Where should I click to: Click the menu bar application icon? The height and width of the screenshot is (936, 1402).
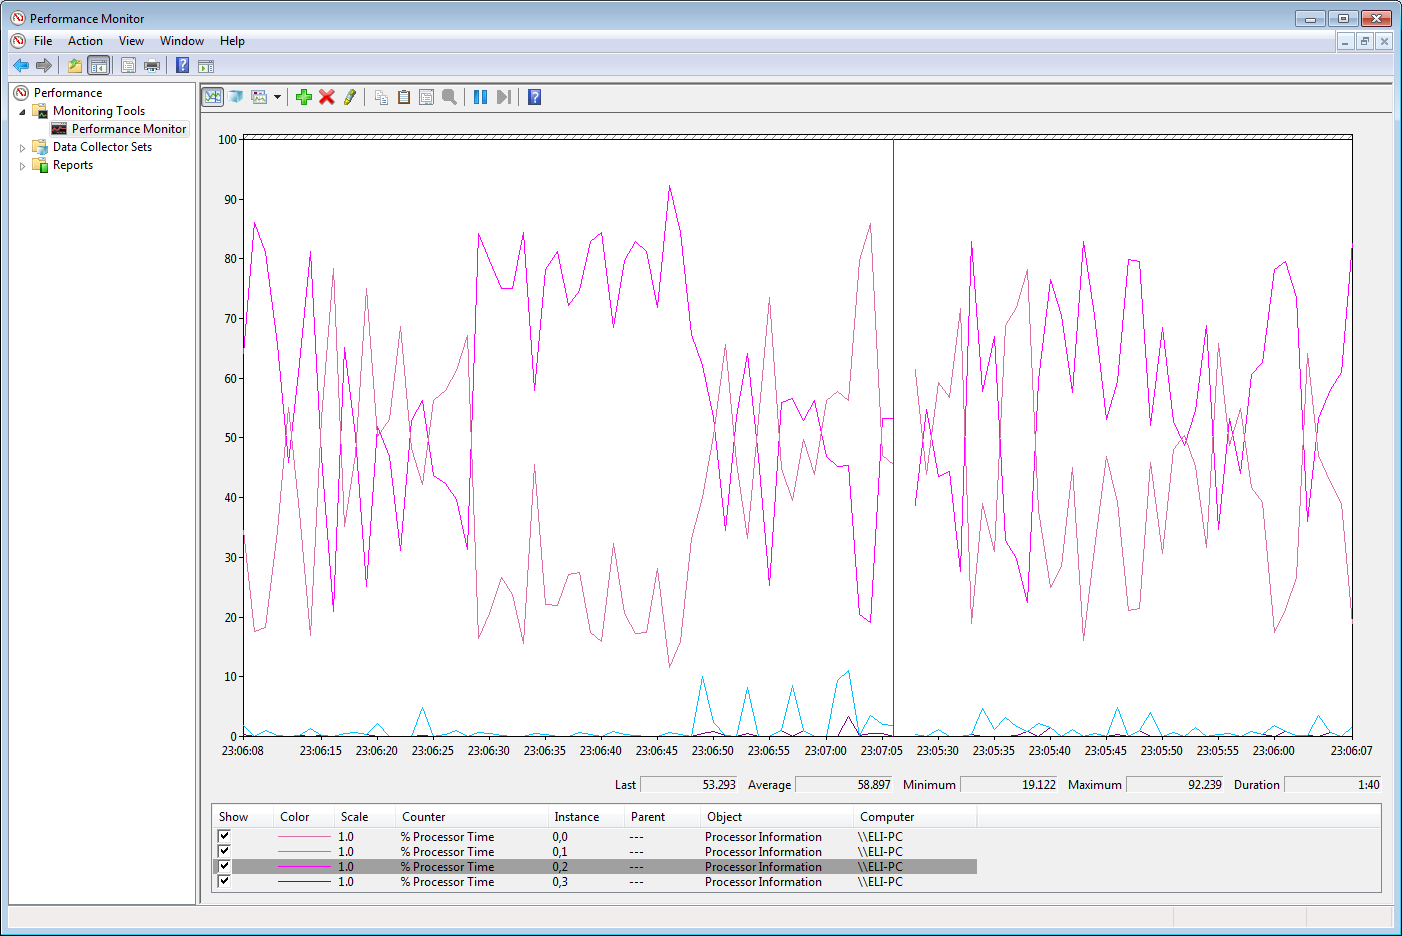pos(18,41)
